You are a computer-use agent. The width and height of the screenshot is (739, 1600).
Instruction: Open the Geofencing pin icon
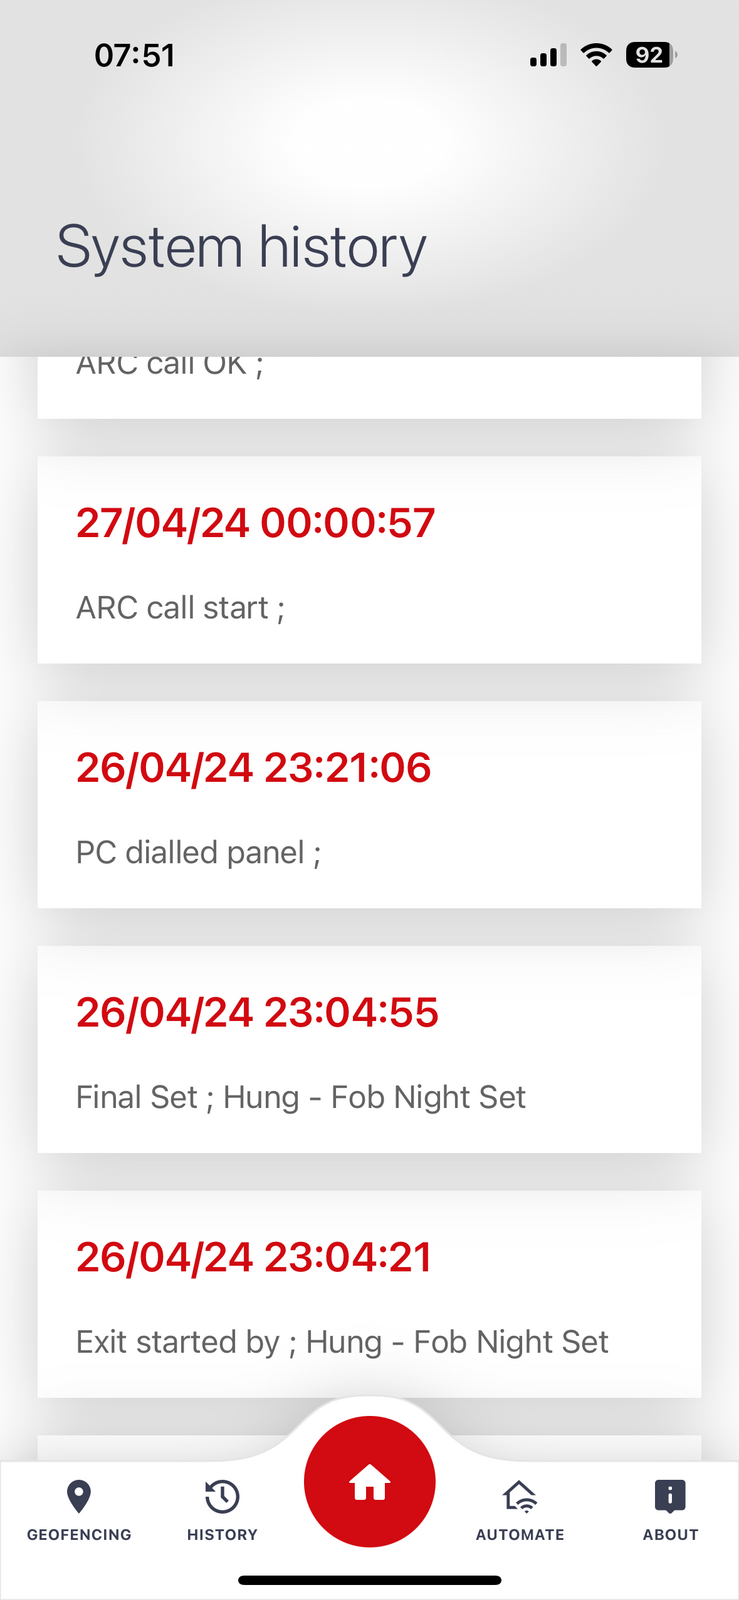[79, 1497]
